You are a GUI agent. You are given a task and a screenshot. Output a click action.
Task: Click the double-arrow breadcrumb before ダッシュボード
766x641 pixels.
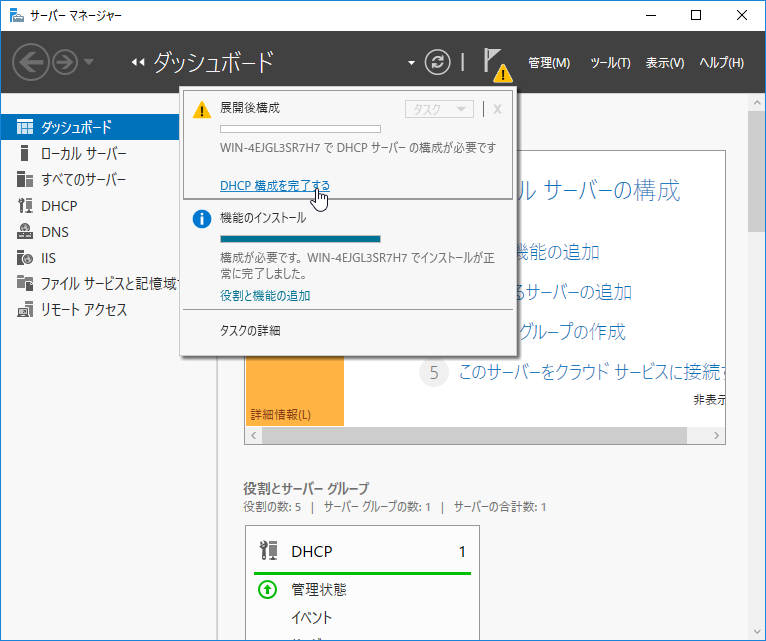(x=138, y=62)
